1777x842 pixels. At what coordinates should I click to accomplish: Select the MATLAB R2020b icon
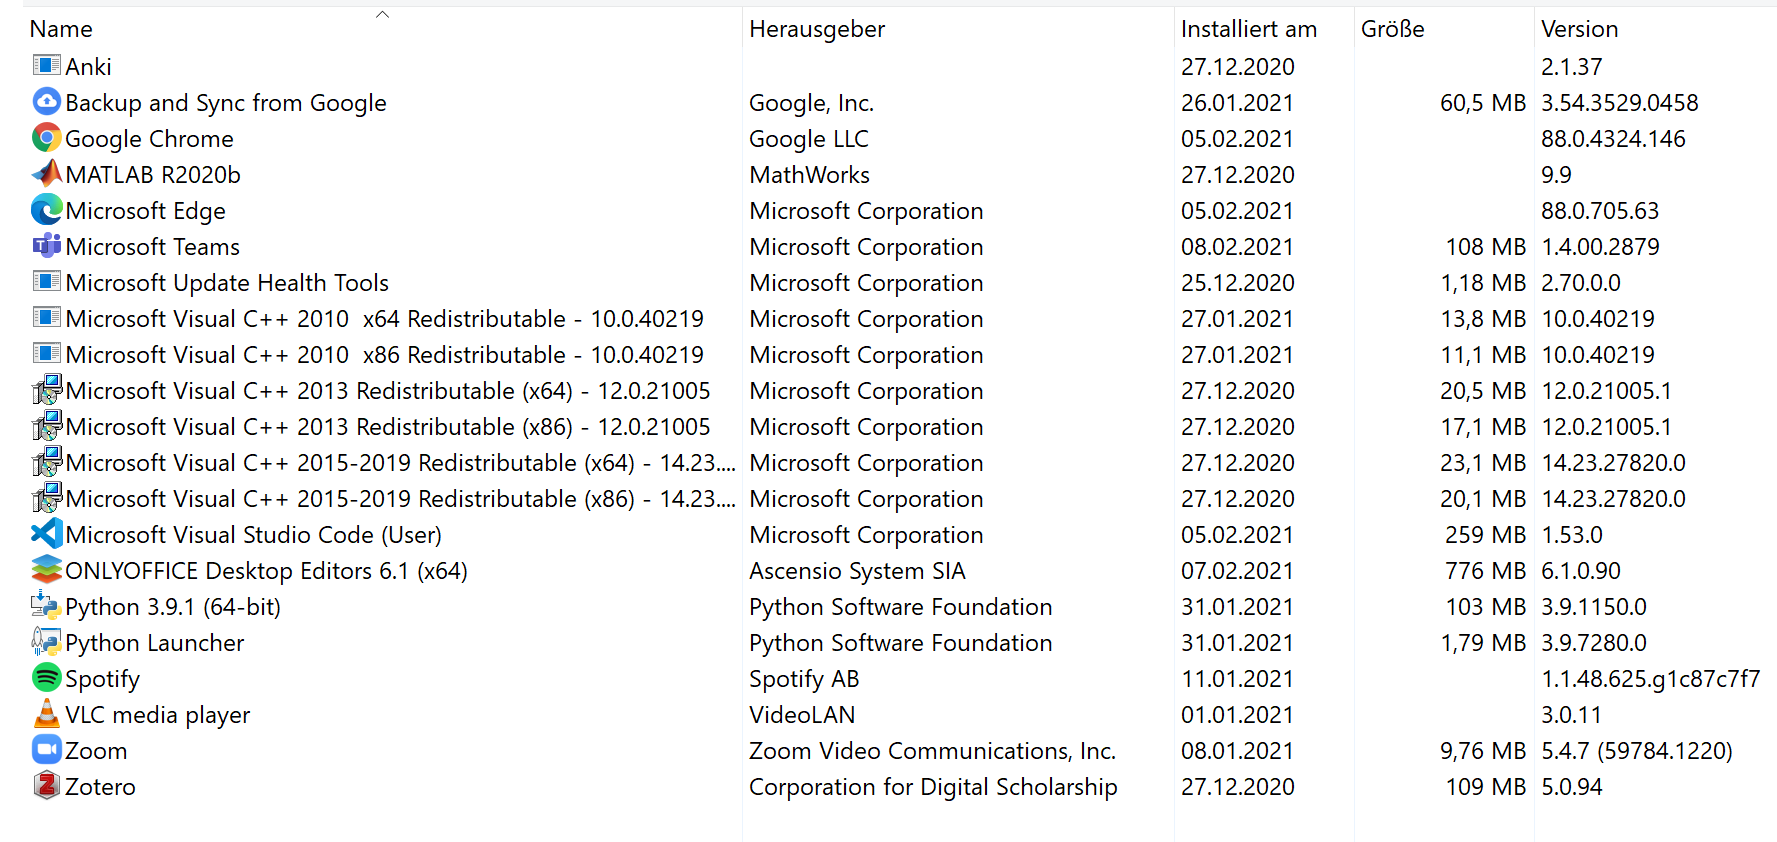[x=47, y=174]
